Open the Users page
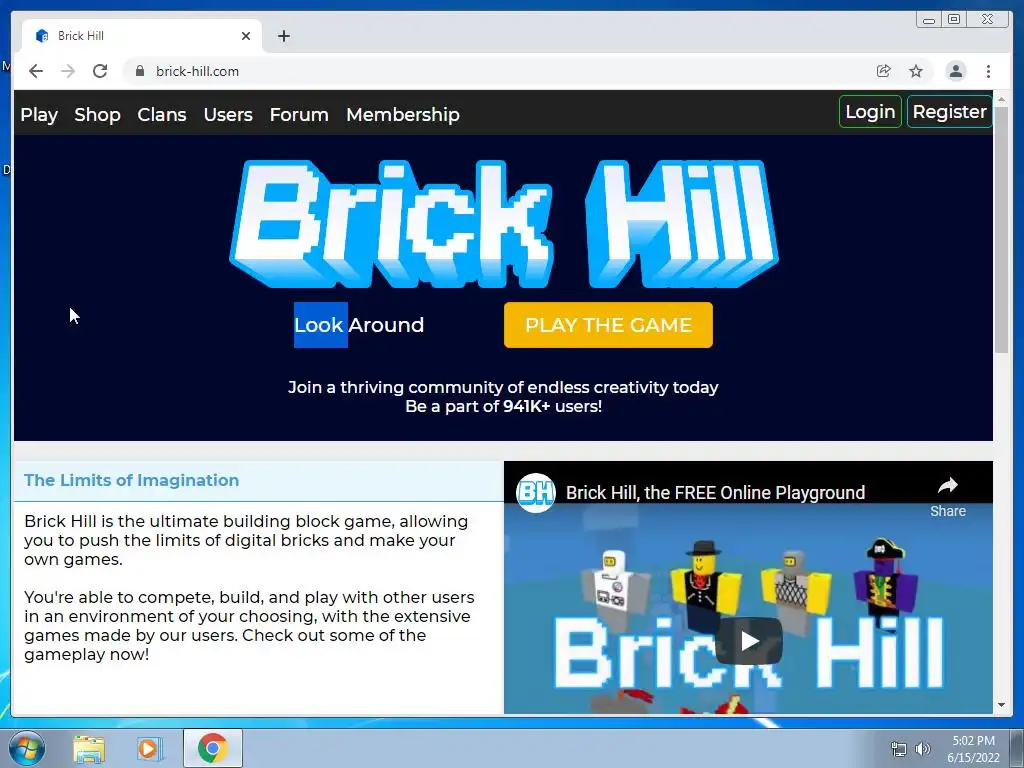This screenshot has width=1024, height=768. 228,114
